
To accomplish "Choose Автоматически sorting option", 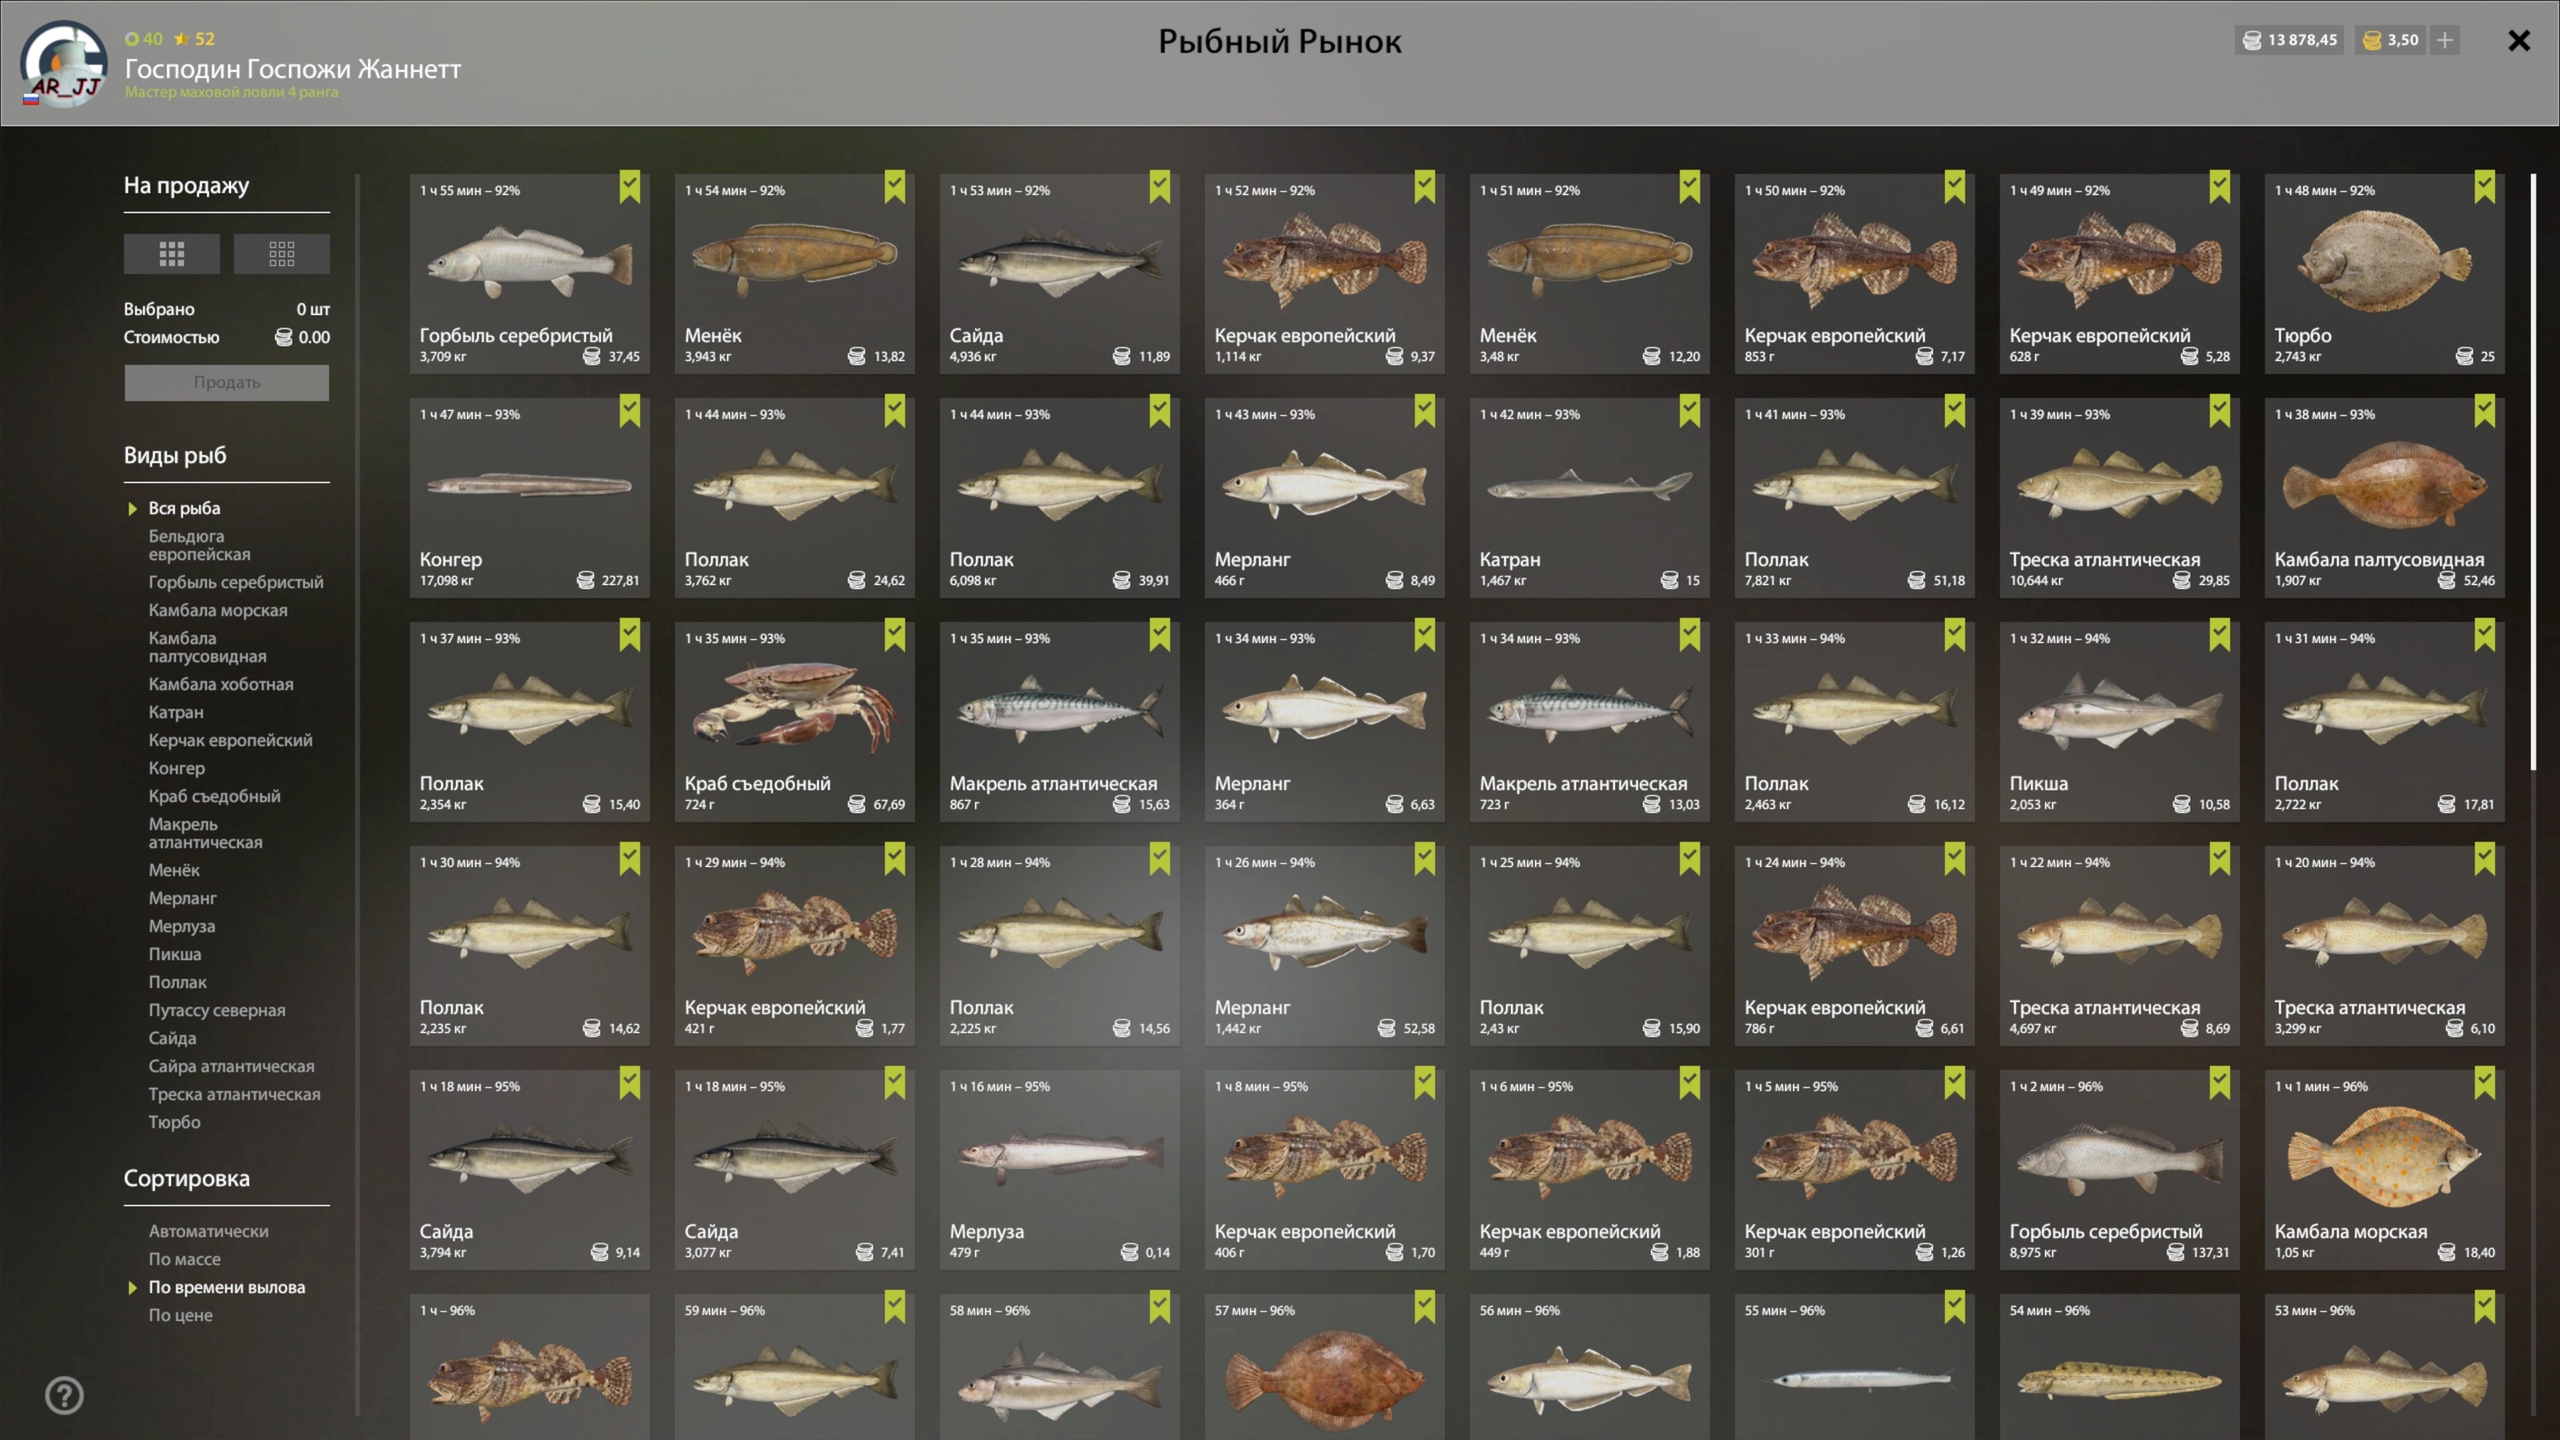I will [209, 1231].
